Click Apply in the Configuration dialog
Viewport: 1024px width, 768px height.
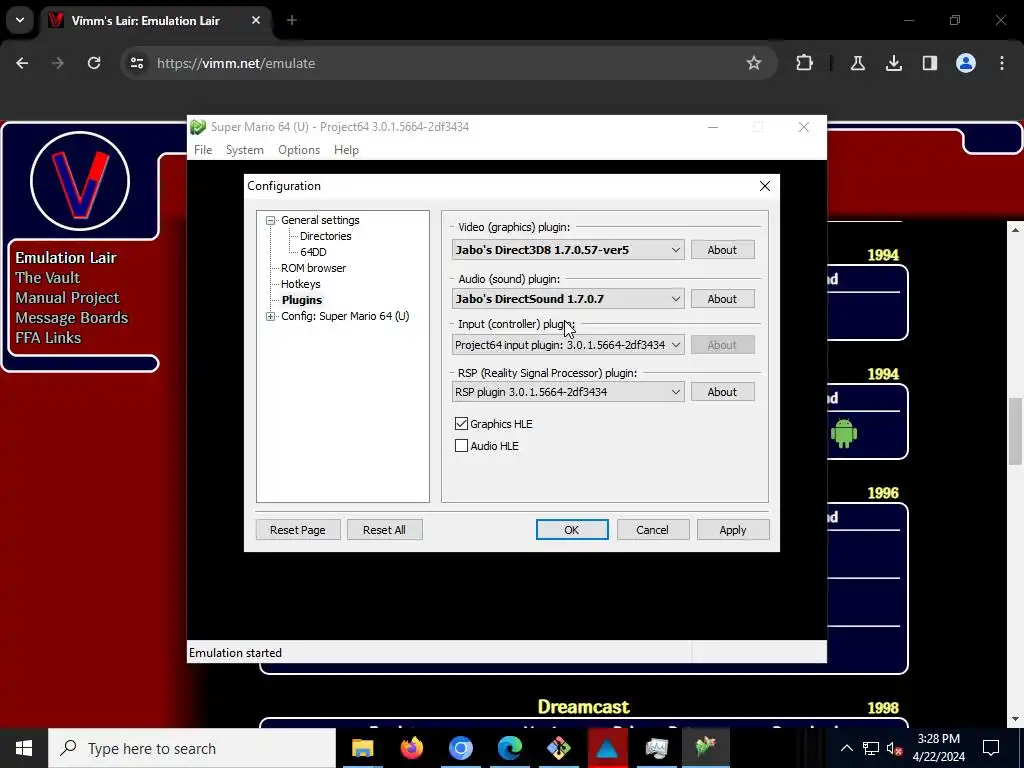733,530
